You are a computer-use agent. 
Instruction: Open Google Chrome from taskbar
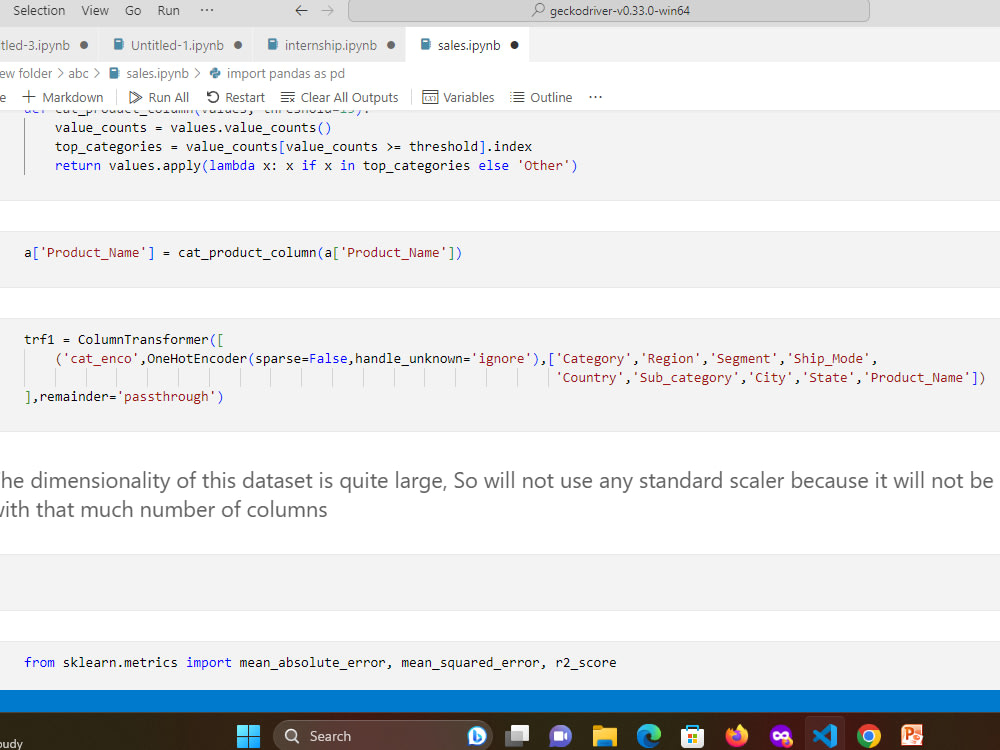click(869, 736)
